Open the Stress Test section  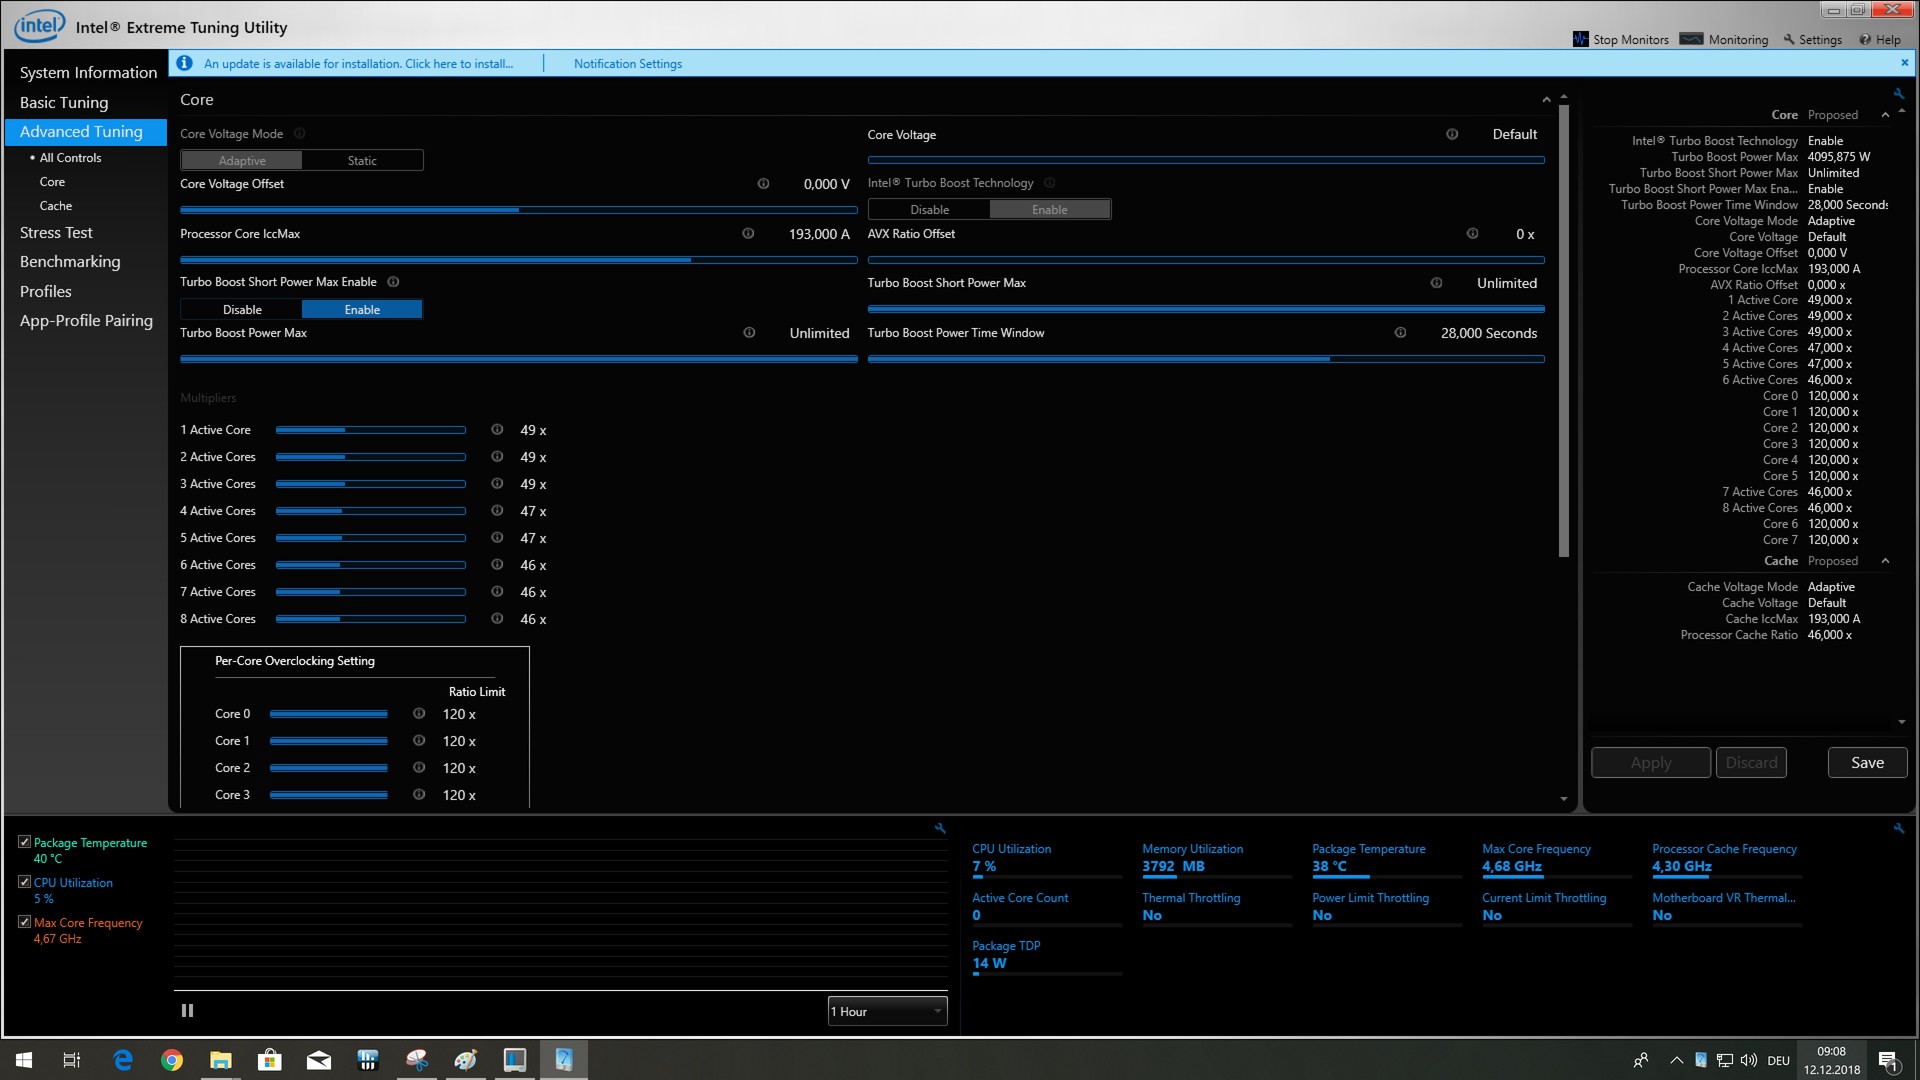(56, 232)
